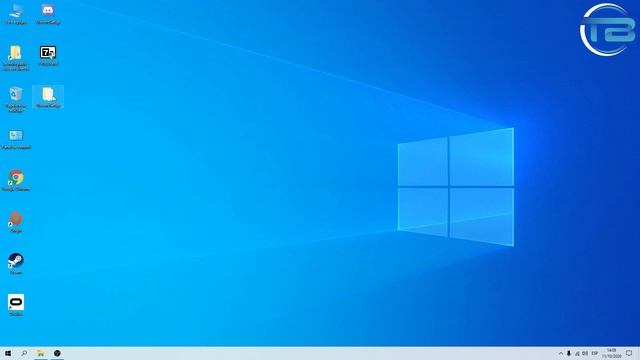Select the yellow folder shortcut desktop icon

coord(16,57)
